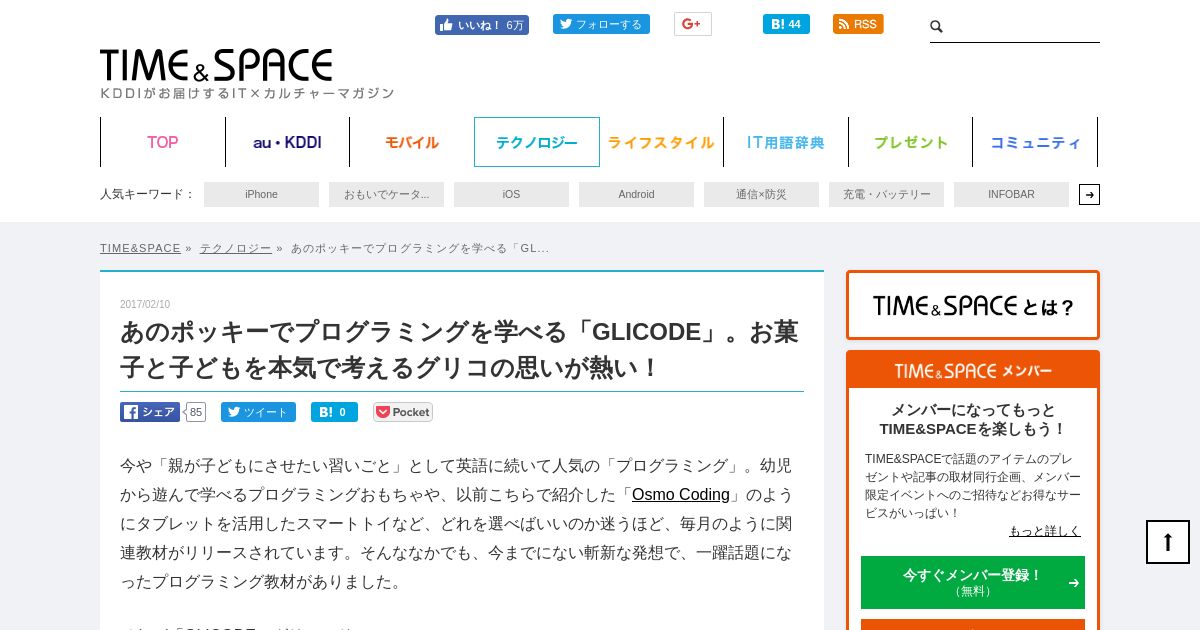Image resolution: width=1200 pixels, height=630 pixels.
Task: Click the Twitter フォローする button
Action: click(601, 24)
